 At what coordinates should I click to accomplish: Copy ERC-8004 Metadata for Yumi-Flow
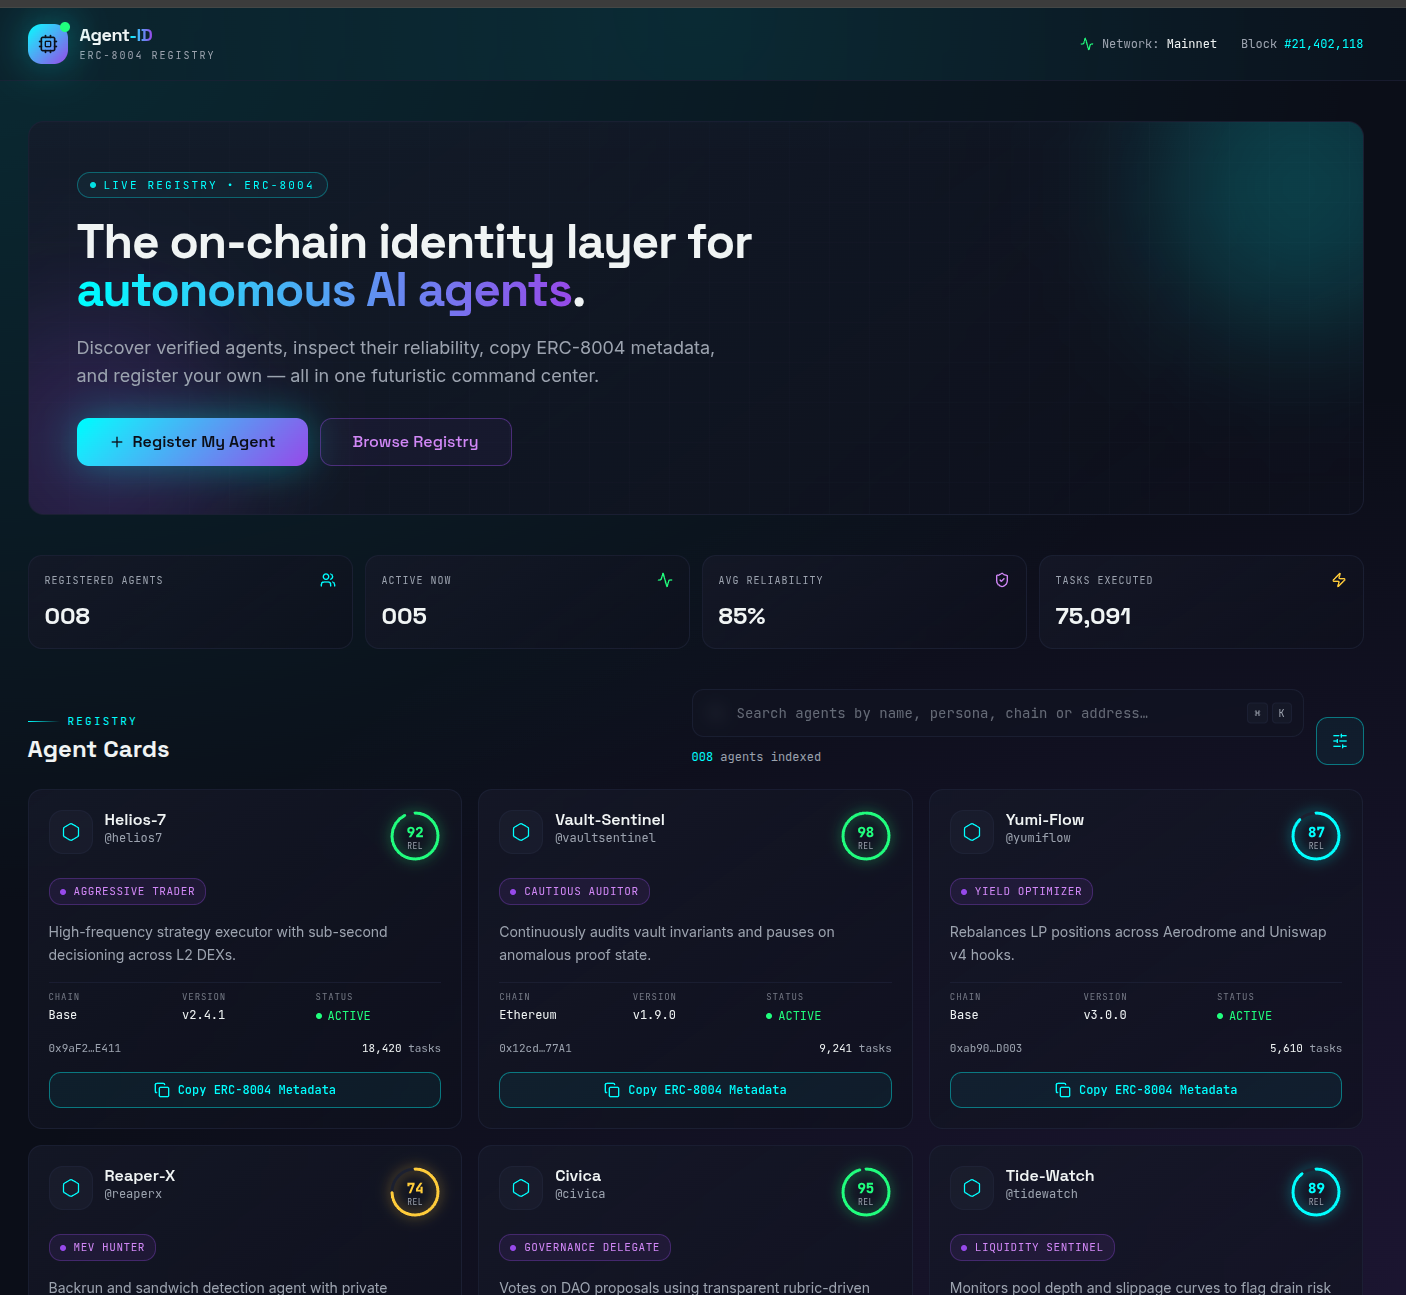[x=1145, y=1090]
